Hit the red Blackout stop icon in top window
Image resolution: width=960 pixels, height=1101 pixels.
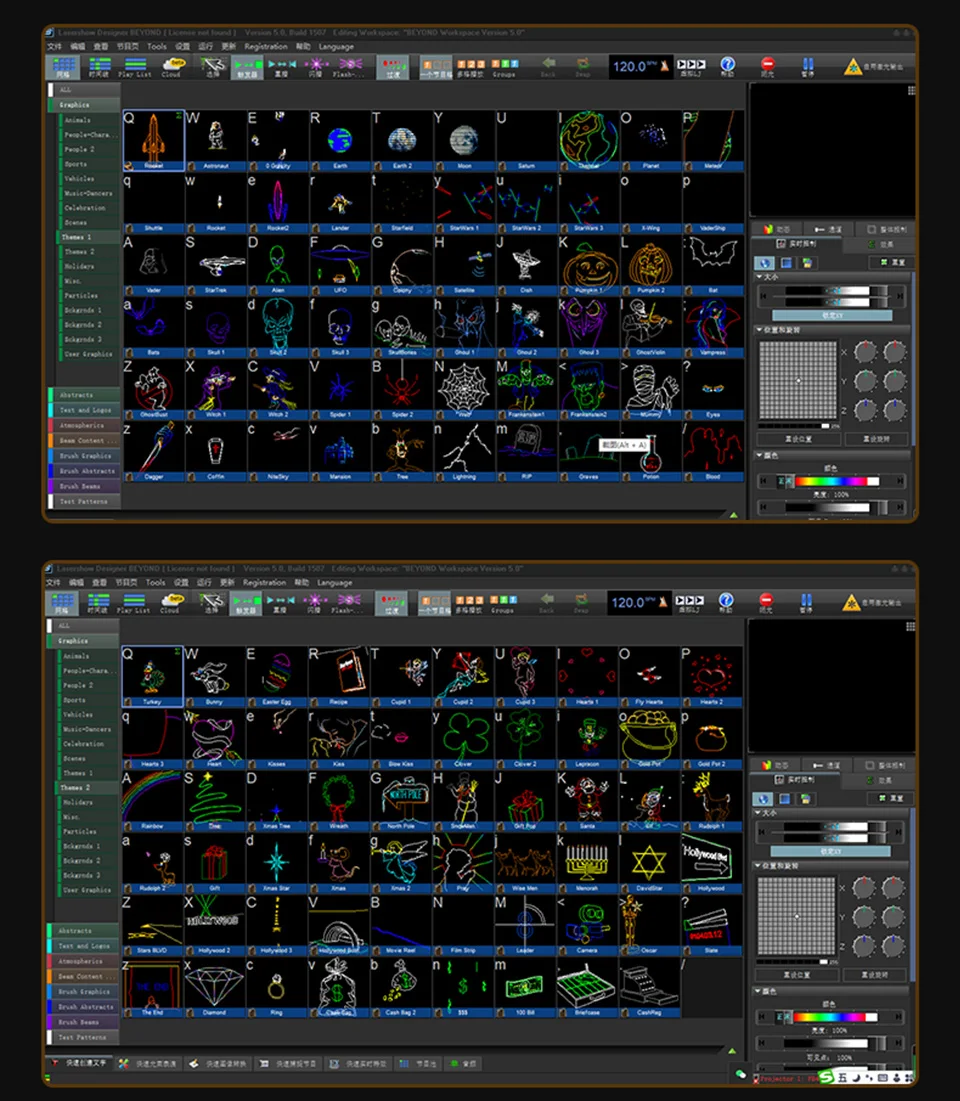768,67
